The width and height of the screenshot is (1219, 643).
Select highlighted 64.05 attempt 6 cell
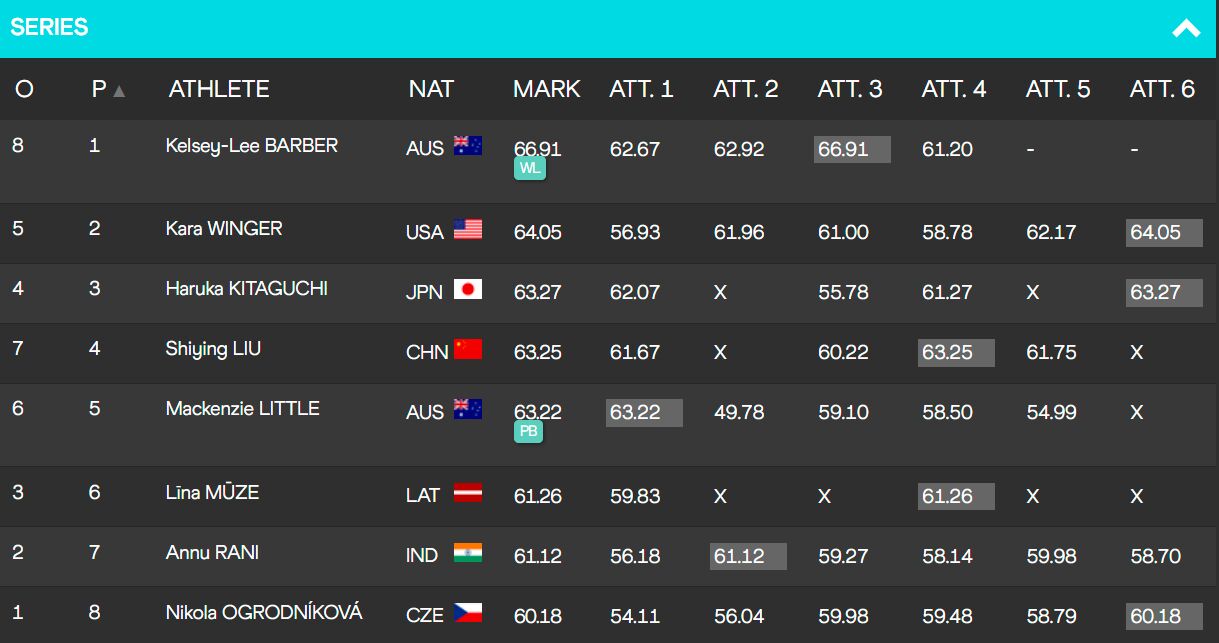[1164, 233]
